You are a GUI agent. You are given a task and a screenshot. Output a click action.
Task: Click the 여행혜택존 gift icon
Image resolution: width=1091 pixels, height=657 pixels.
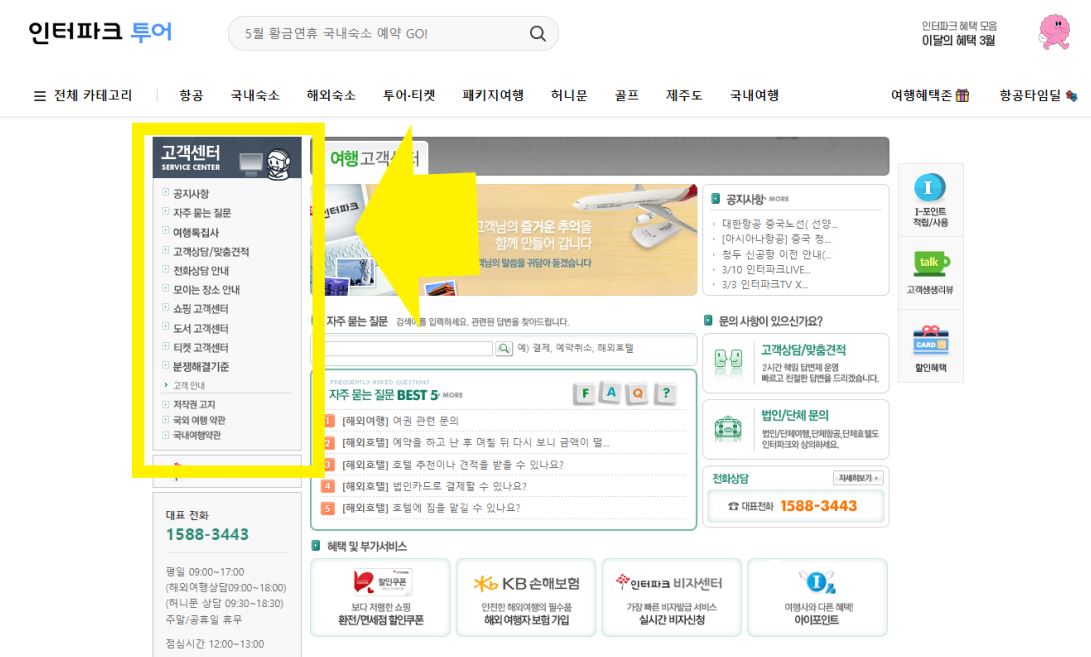point(962,95)
